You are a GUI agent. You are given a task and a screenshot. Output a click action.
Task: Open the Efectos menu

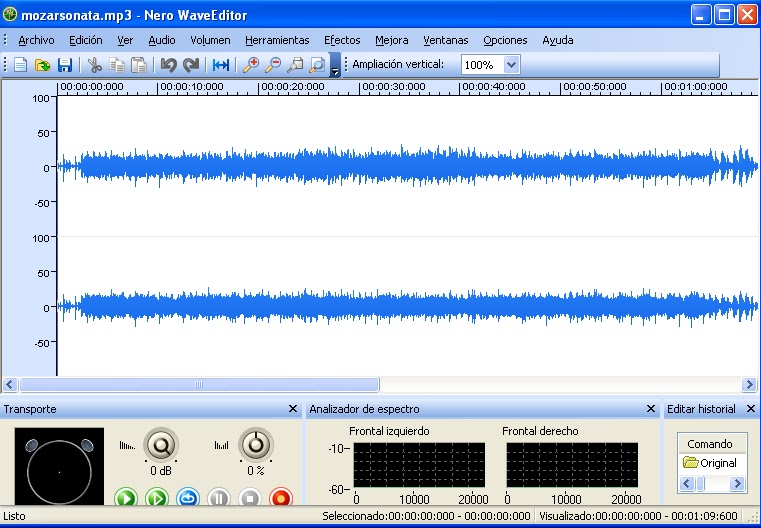tap(342, 40)
